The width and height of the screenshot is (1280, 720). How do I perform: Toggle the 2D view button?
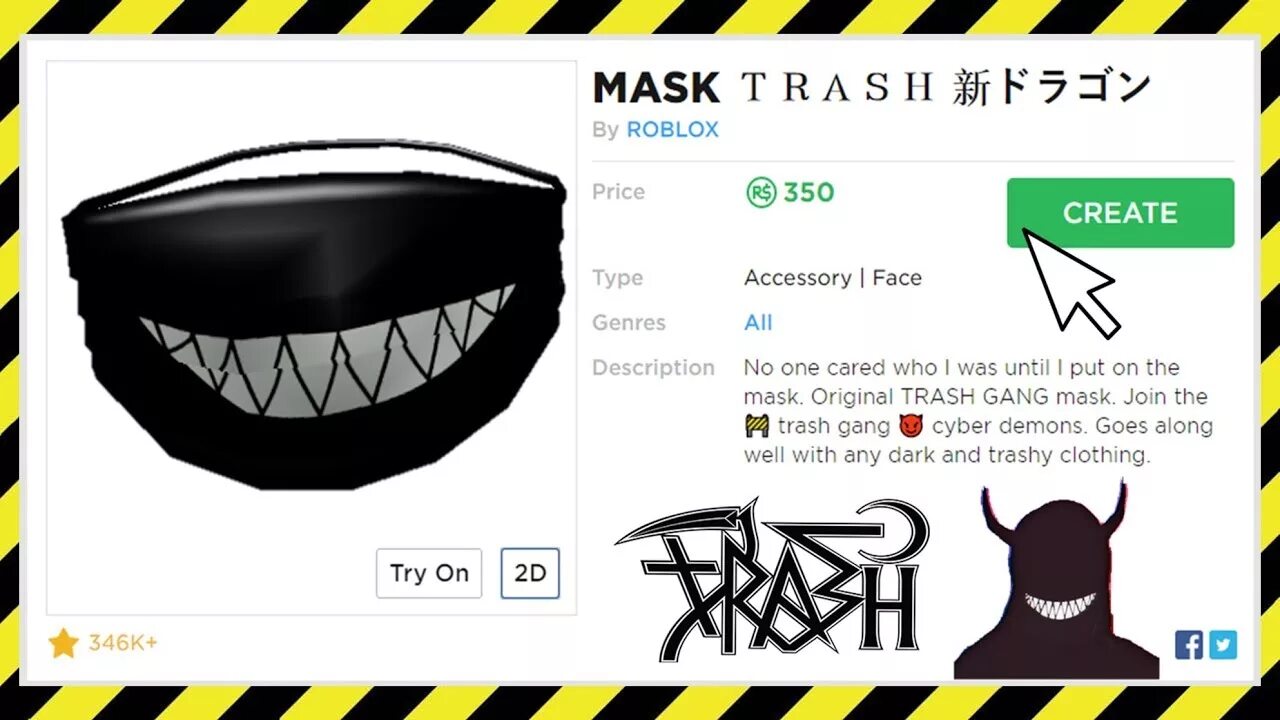530,573
